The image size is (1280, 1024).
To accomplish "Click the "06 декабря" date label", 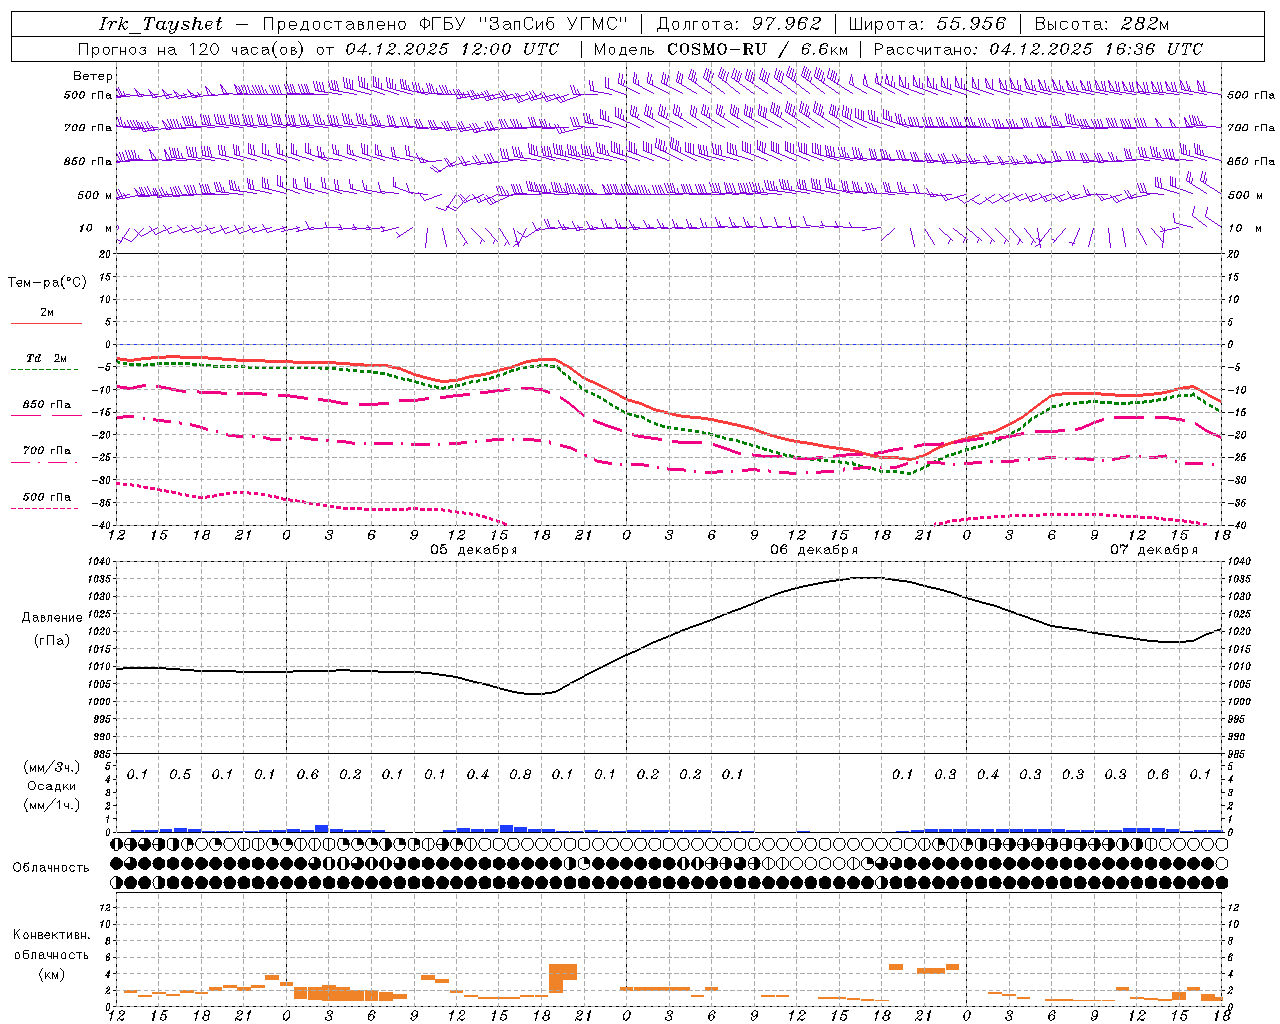I will click(814, 550).
